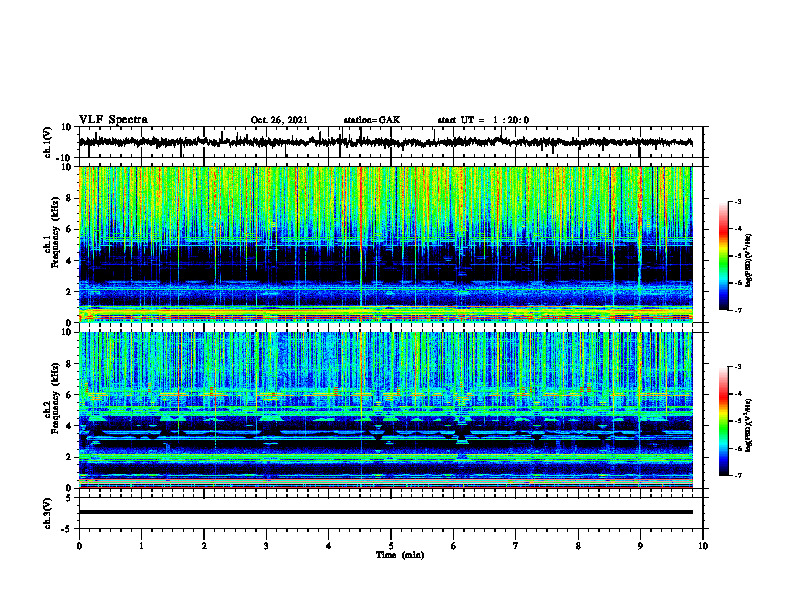
Task: Click time axis tick label "4"
Action: (x=329, y=546)
